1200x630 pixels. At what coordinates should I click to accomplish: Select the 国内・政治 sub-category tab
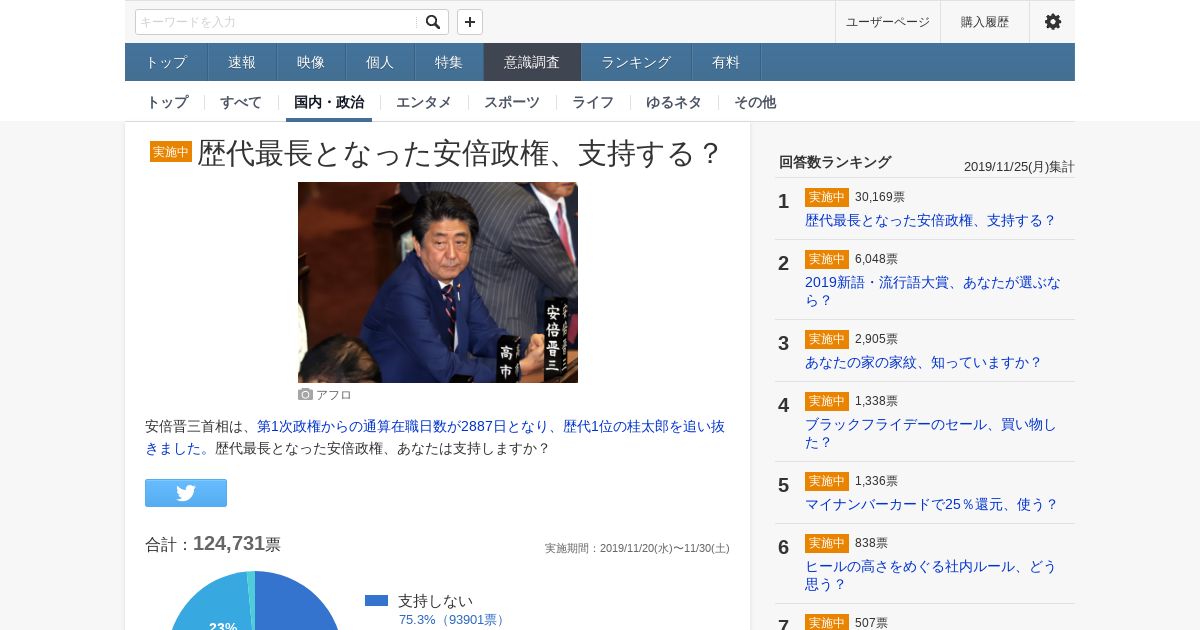click(x=329, y=102)
